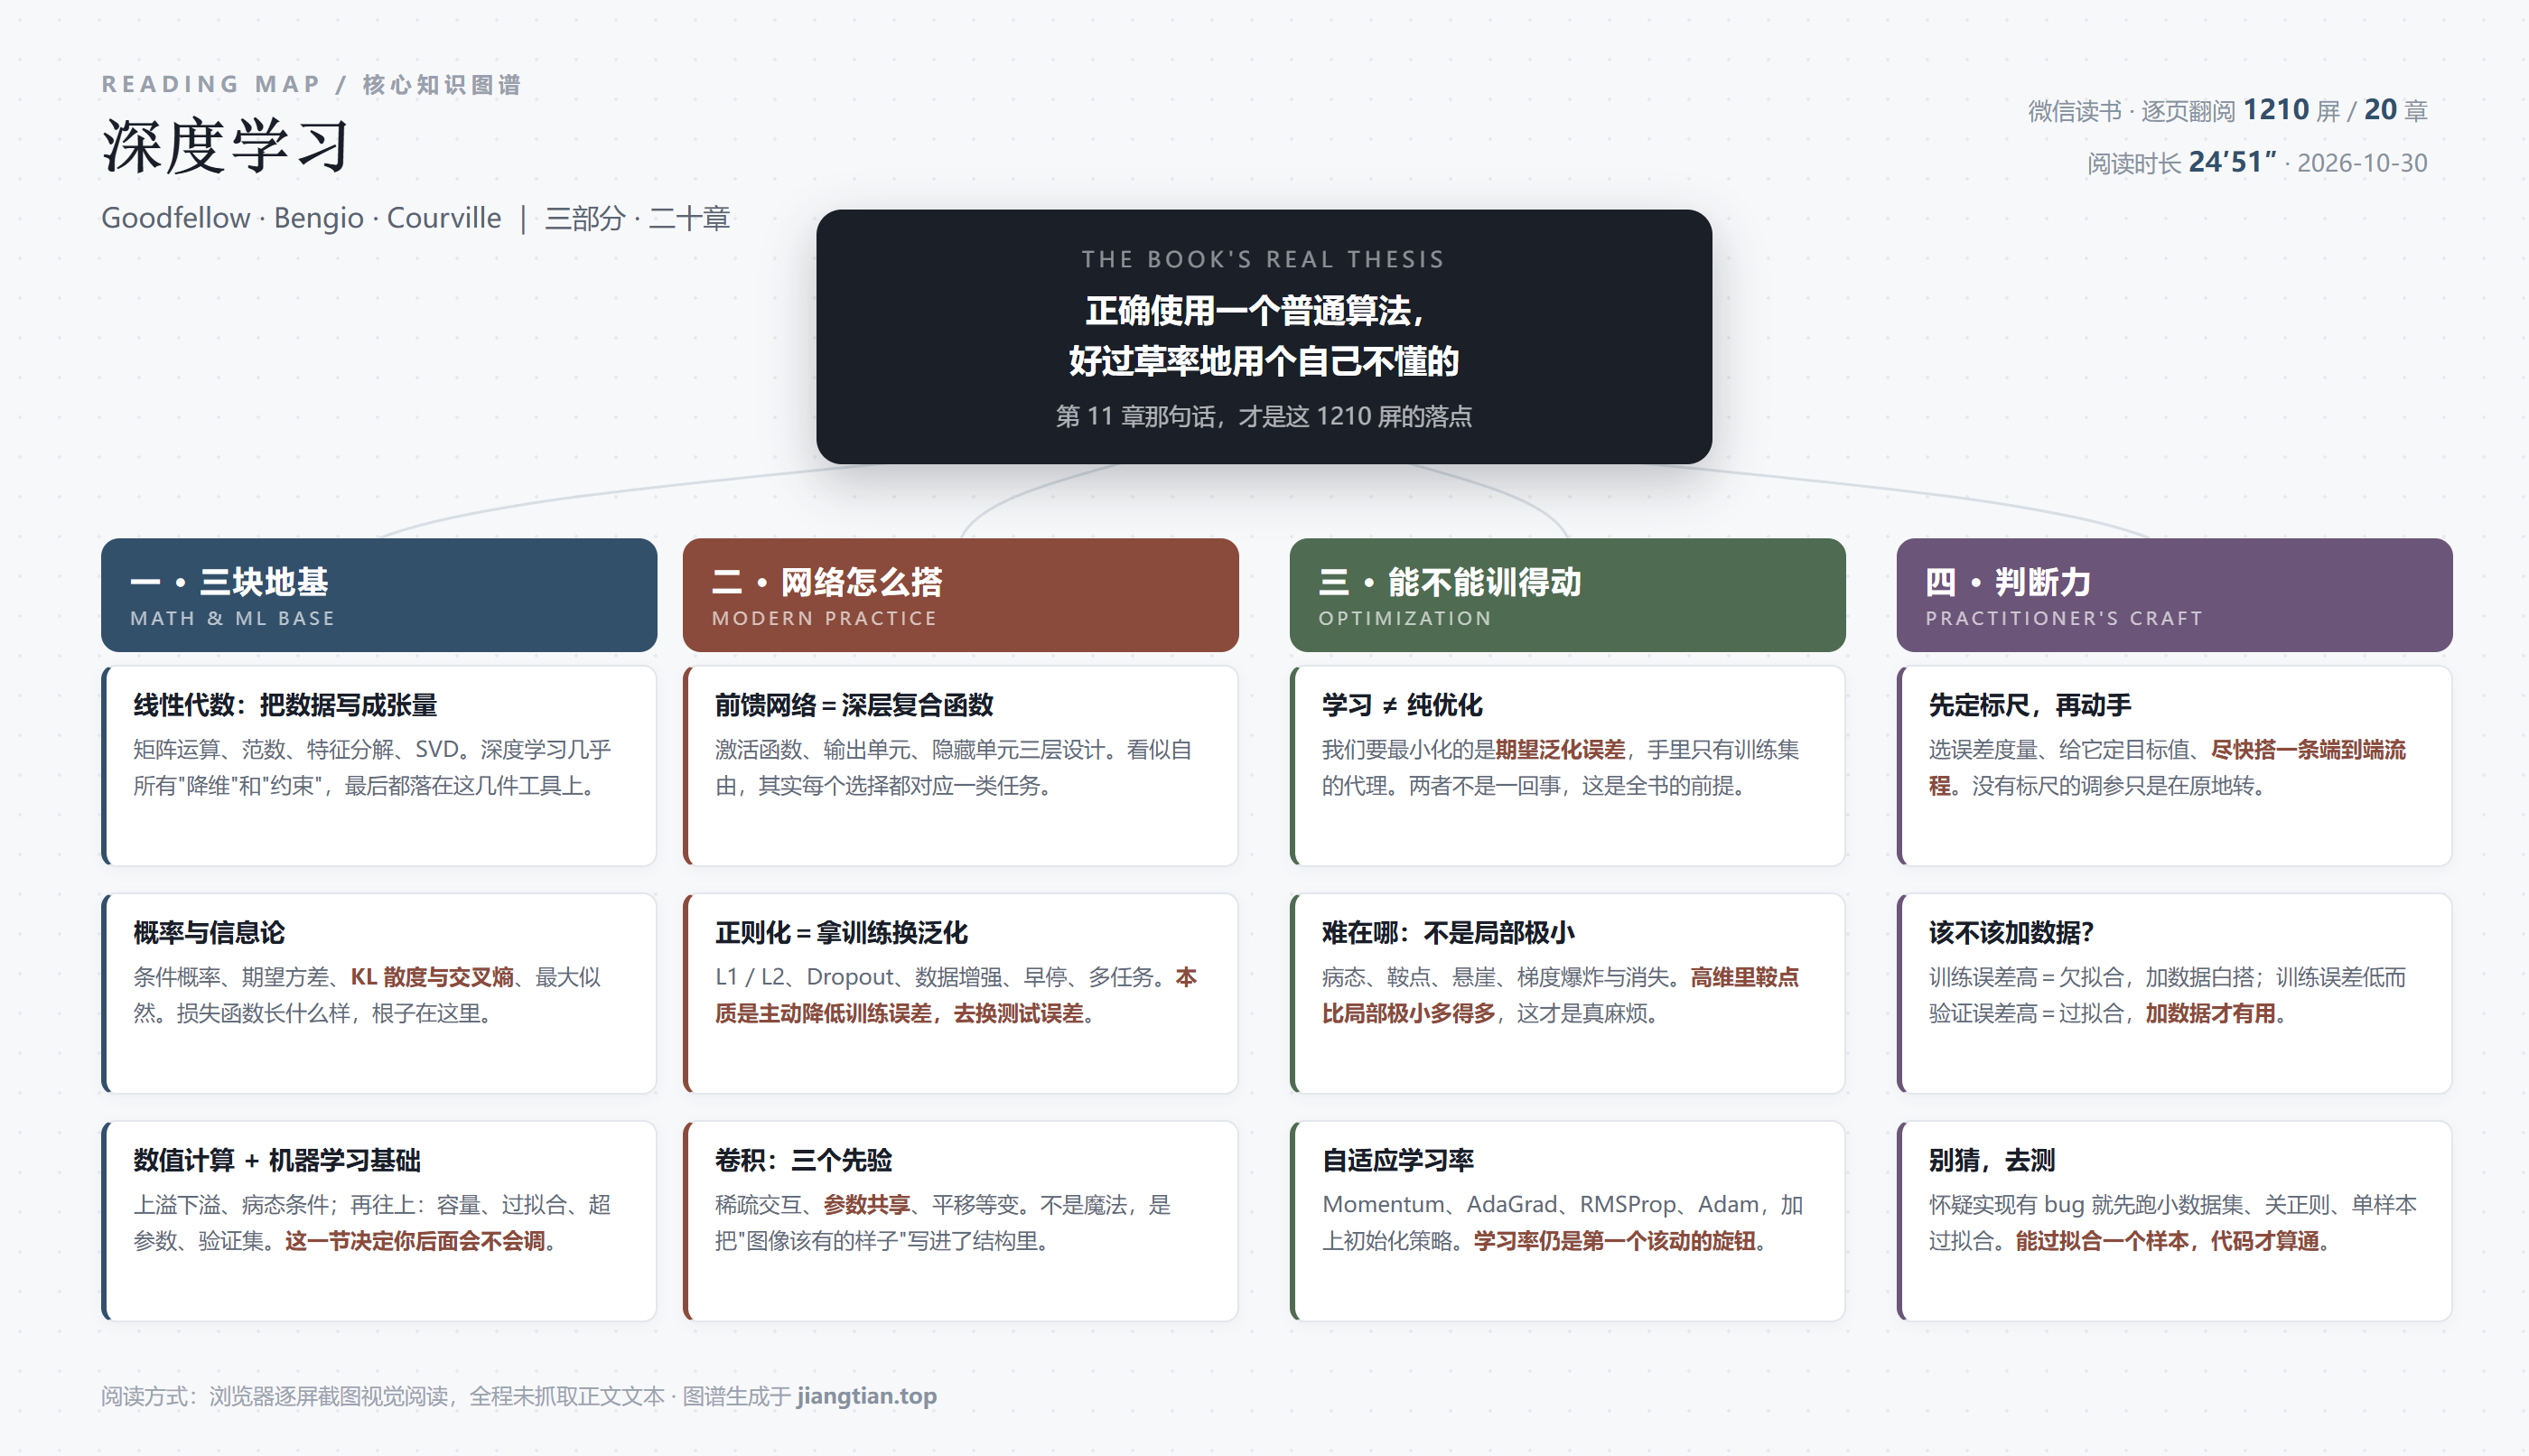Open the 学习 ≠ 纯优化 card
This screenshot has height=1456, width=2529.
(1567, 766)
